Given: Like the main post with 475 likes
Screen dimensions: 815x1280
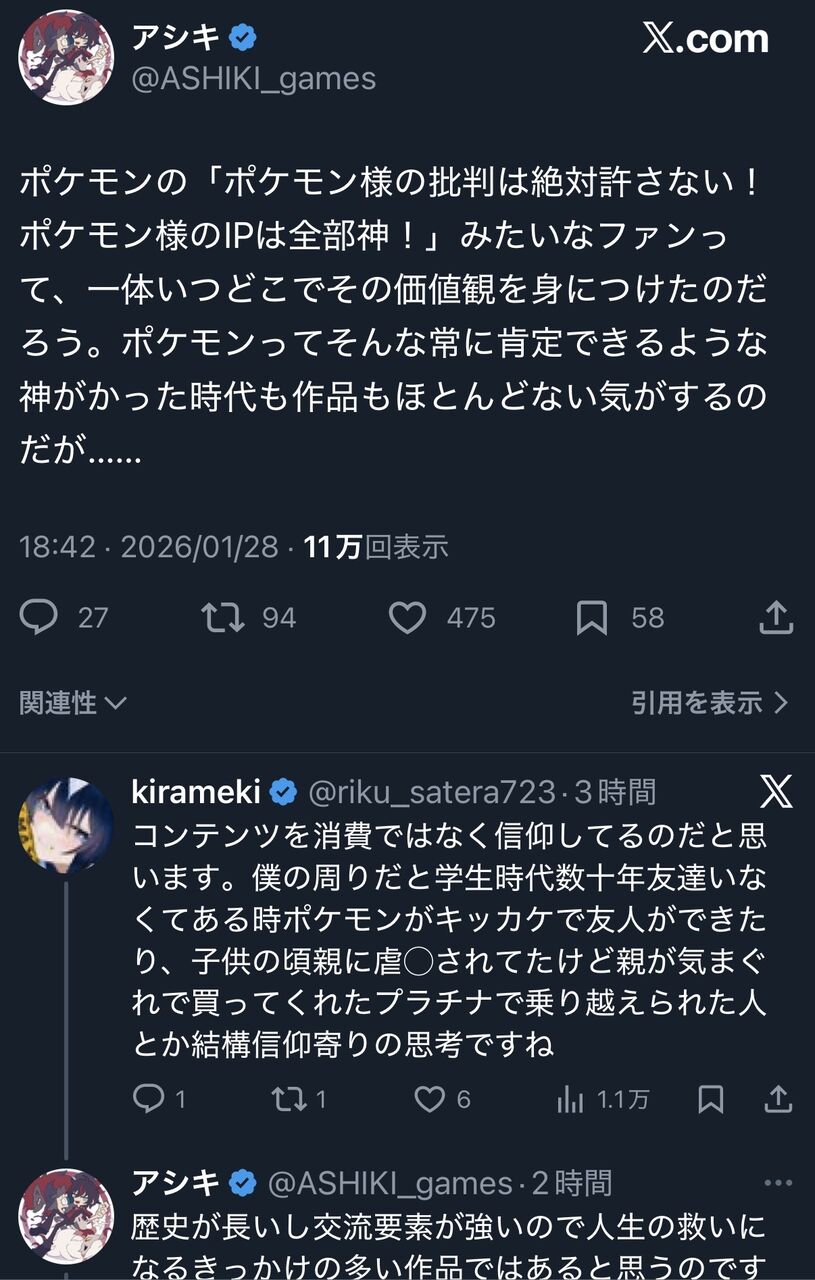Looking at the screenshot, I should (407, 618).
